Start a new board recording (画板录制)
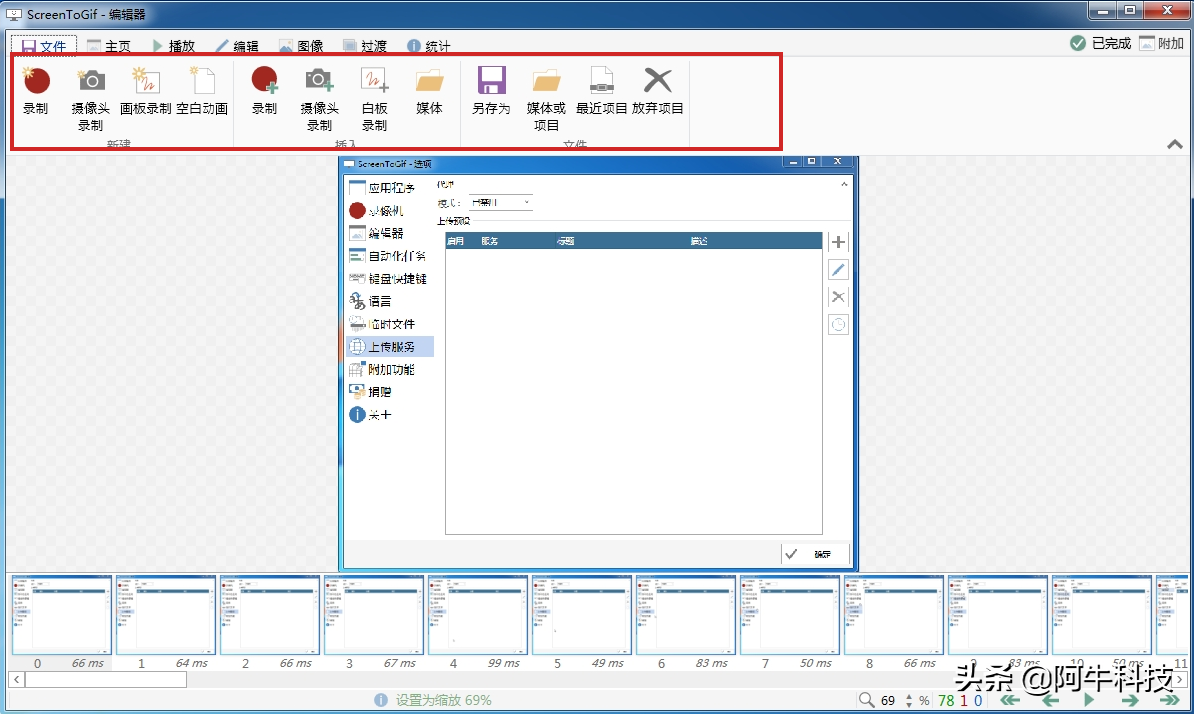 pyautogui.click(x=145, y=91)
